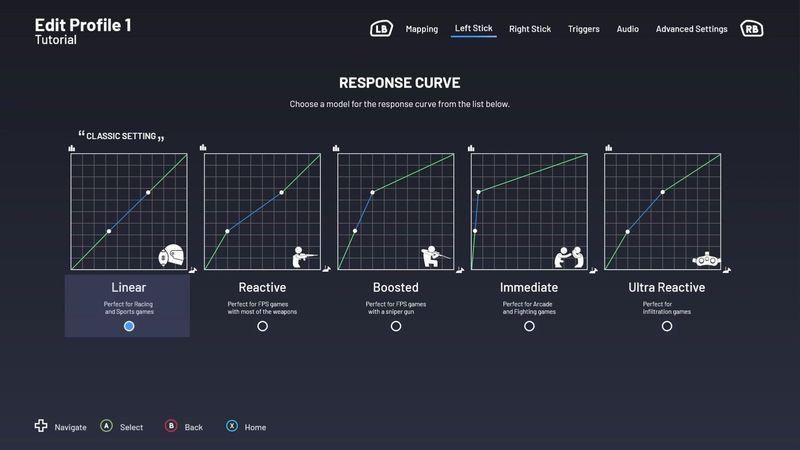
Task: Click the red B button icon
Action: pos(171,426)
